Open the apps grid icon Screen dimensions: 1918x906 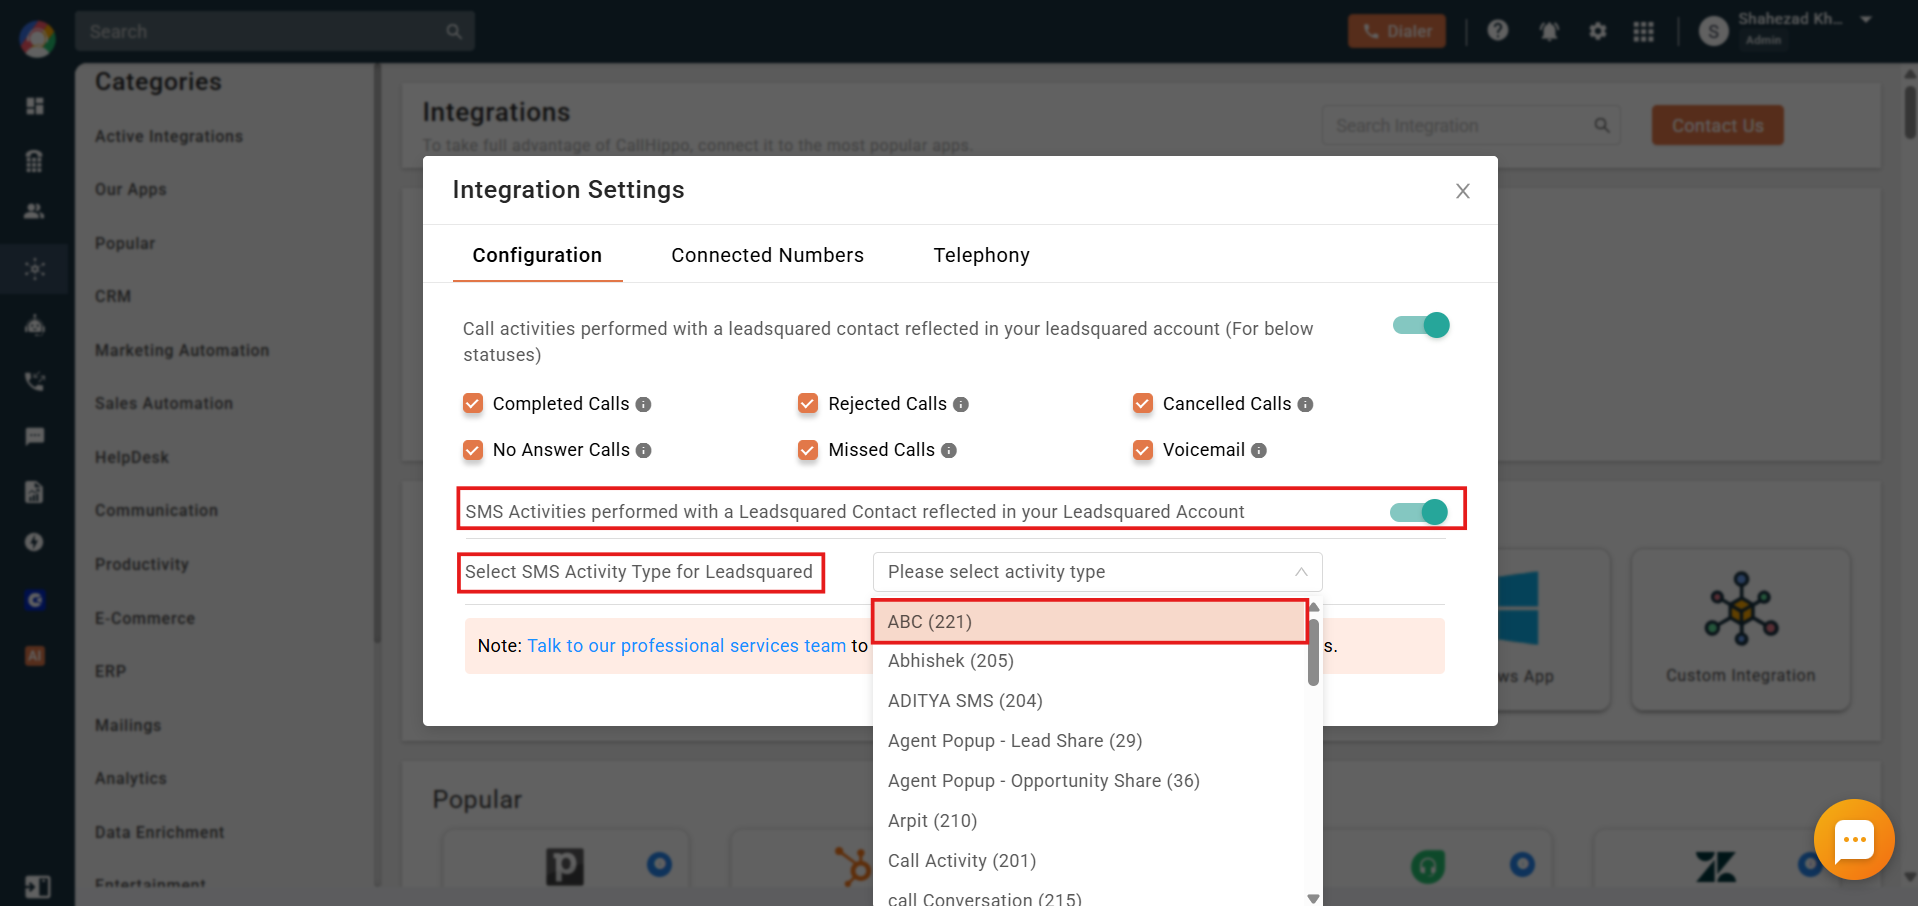point(1643,31)
